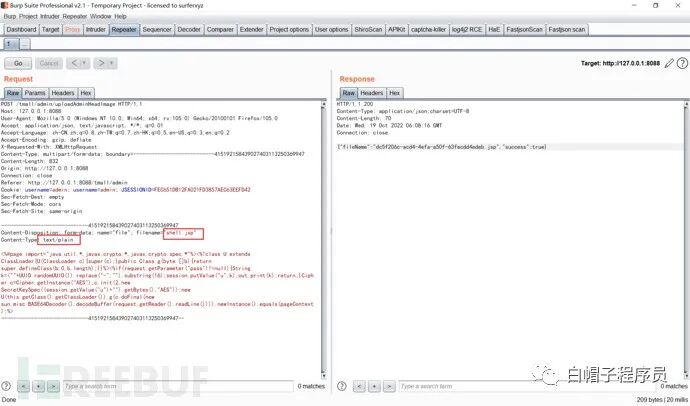Open the User options tab

pos(331,29)
